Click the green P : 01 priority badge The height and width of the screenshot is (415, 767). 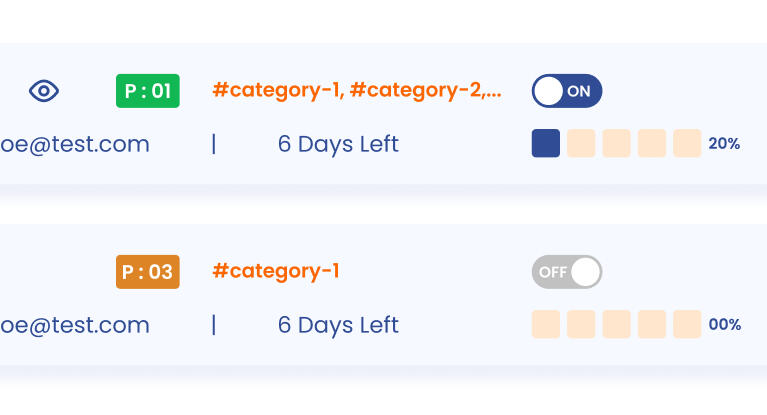coord(147,91)
